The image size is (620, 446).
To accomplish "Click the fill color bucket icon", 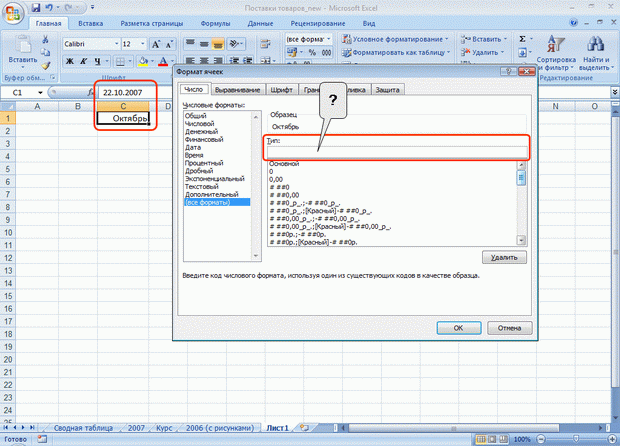I will coord(143,61).
